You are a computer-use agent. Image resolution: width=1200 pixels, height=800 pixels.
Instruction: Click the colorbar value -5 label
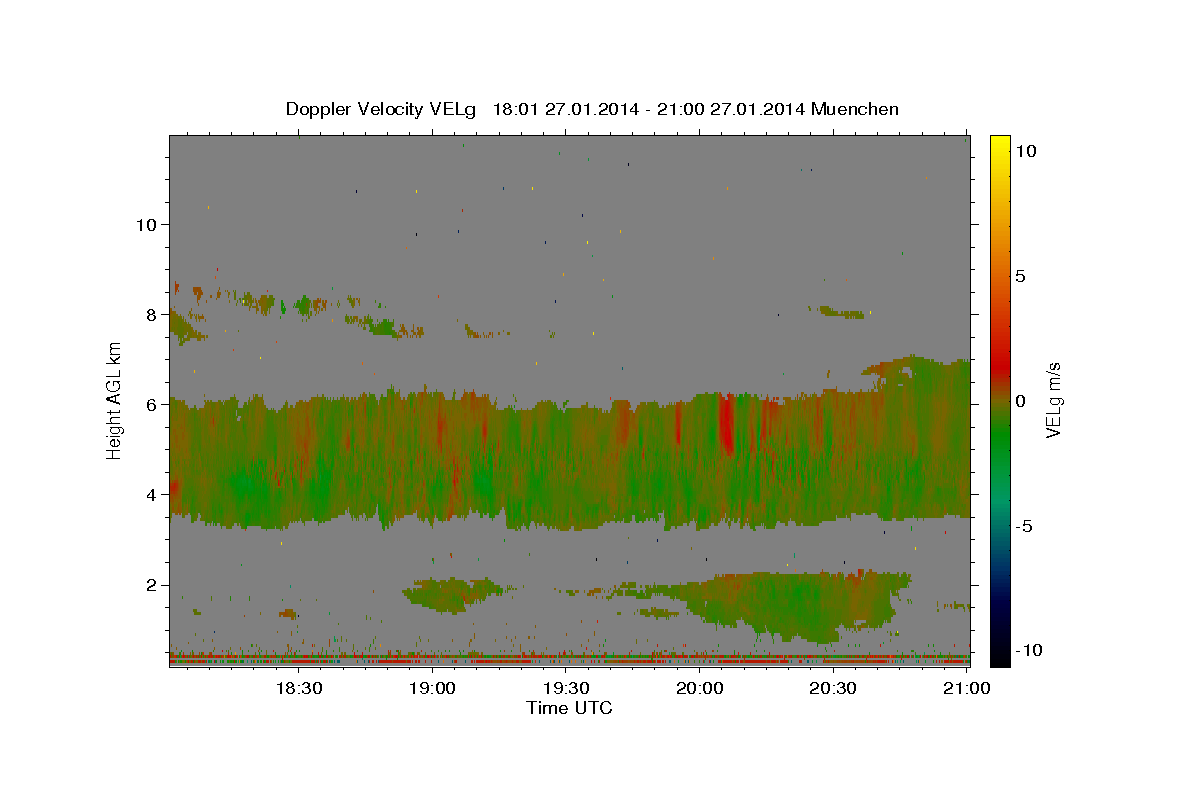(x=1026, y=526)
